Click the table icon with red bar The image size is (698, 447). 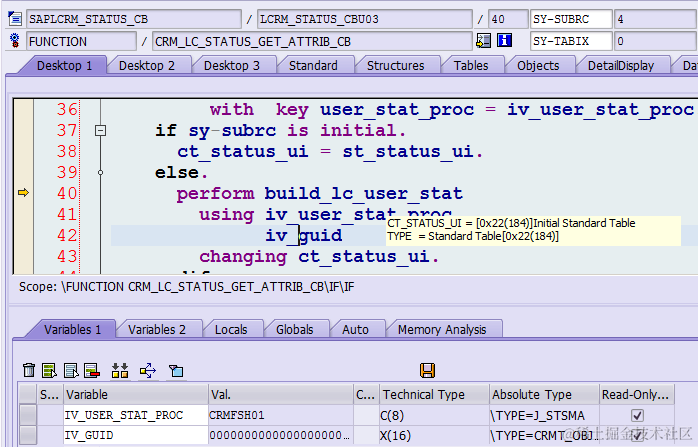[x=92, y=370]
